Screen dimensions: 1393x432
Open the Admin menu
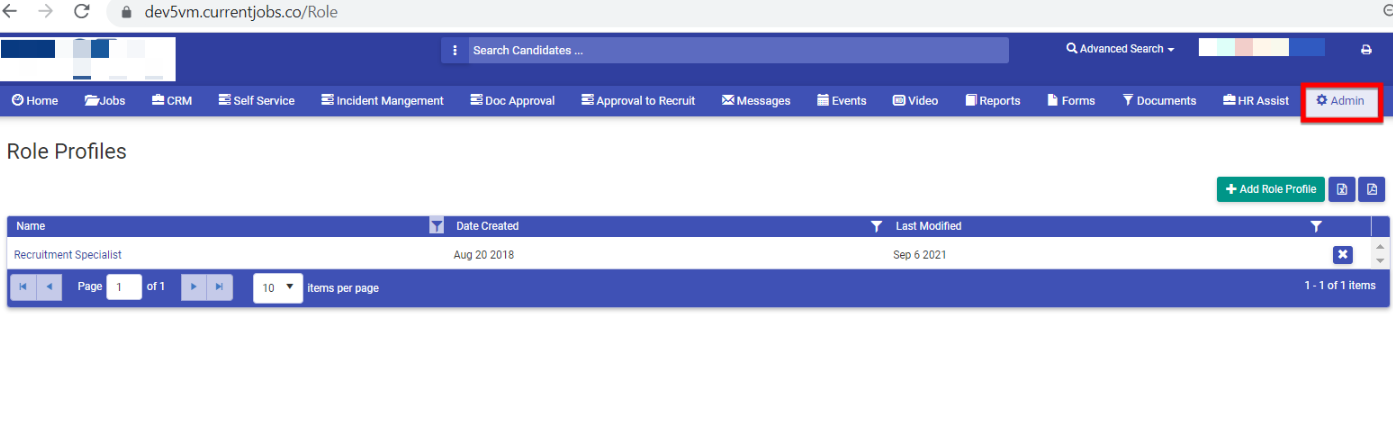1340,101
